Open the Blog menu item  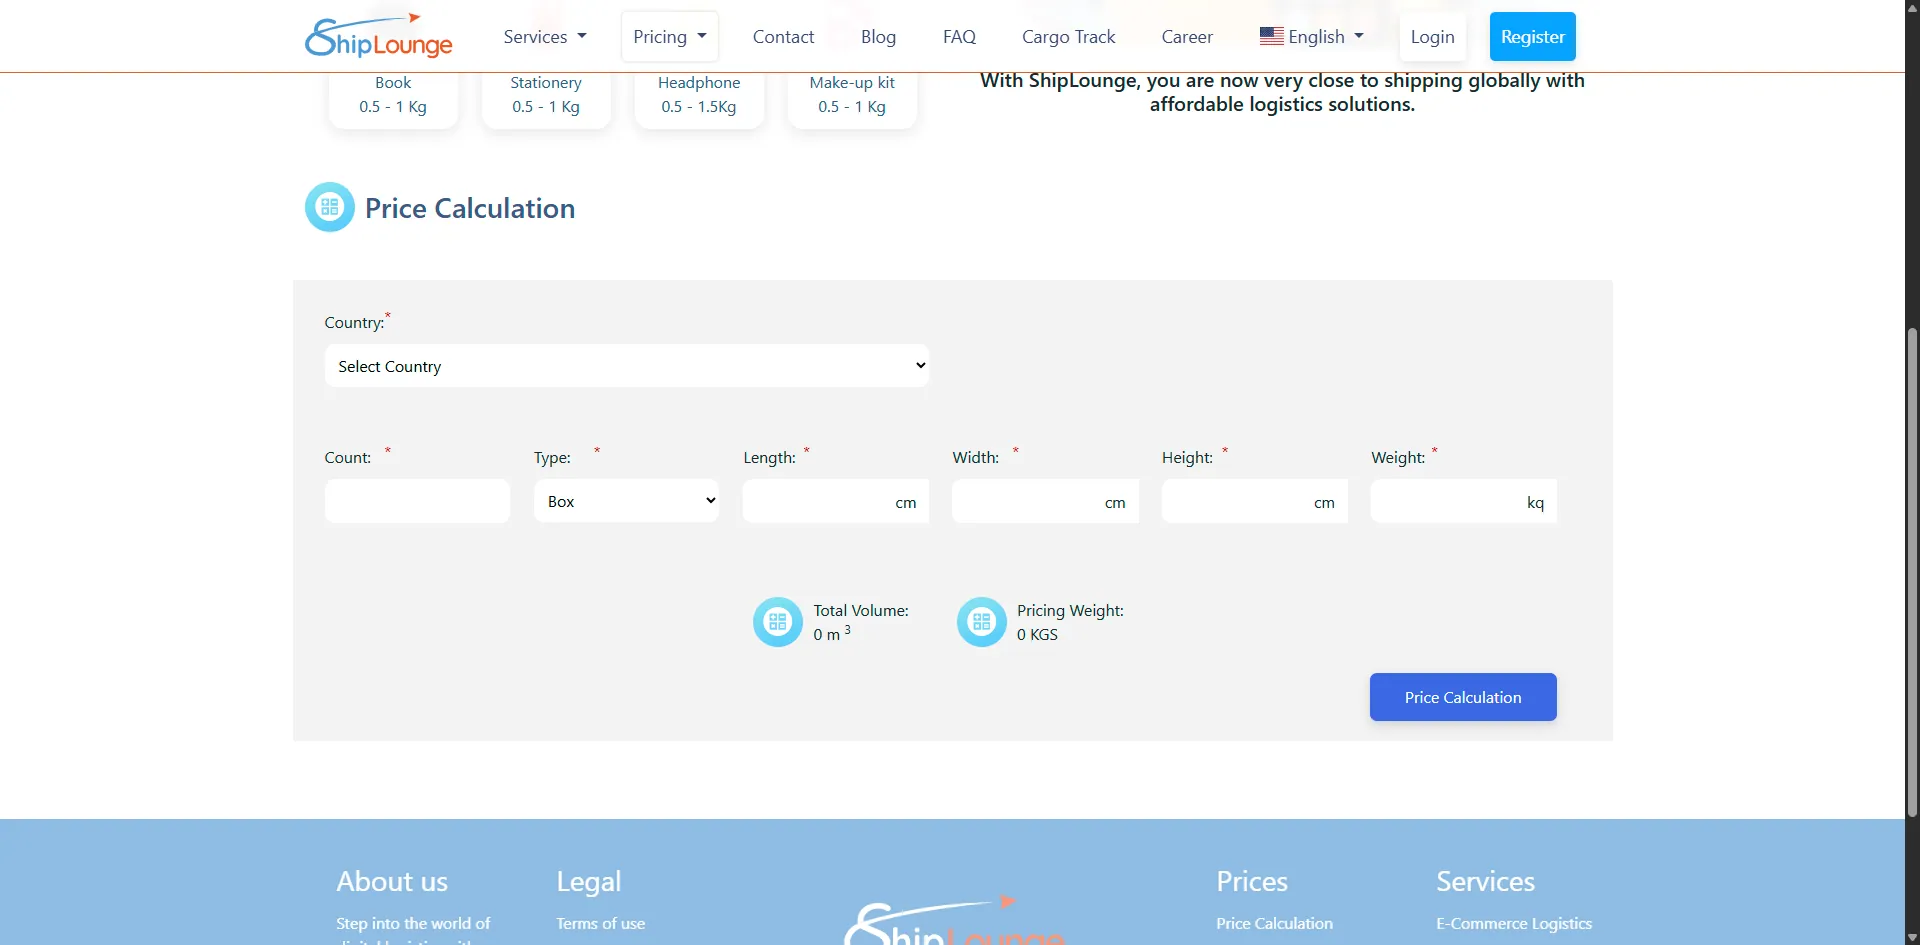coord(878,37)
